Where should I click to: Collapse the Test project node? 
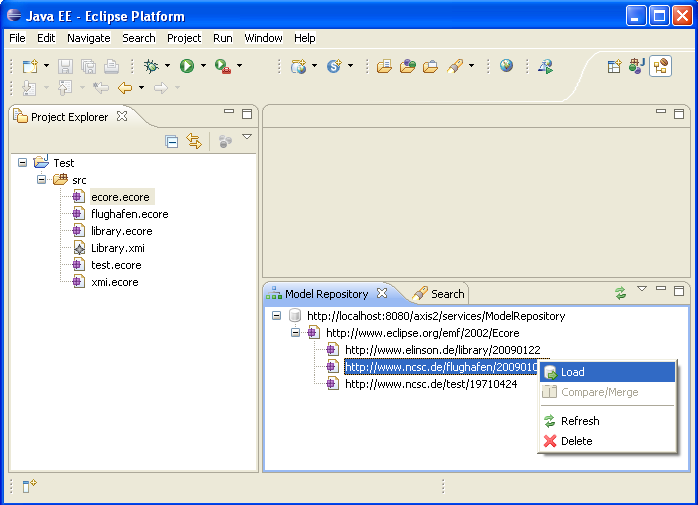tap(22, 163)
